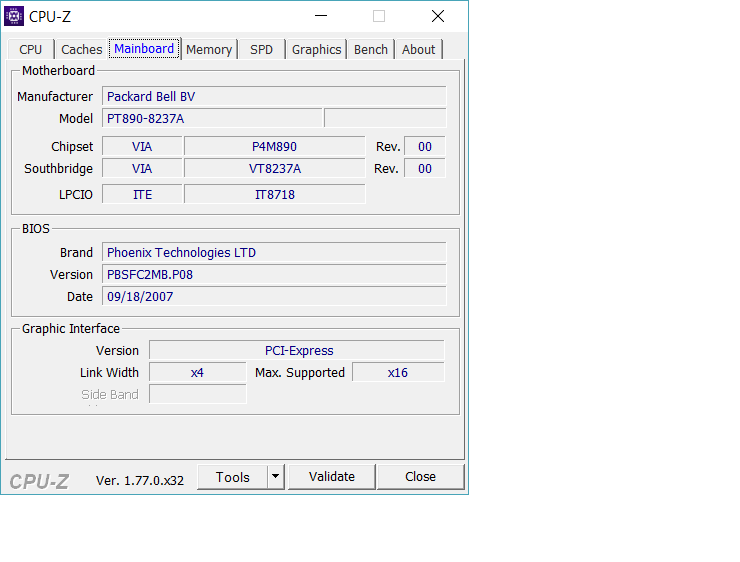This screenshot has height=562, width=740.
Task: Open the Memory tab
Action: click(x=209, y=50)
